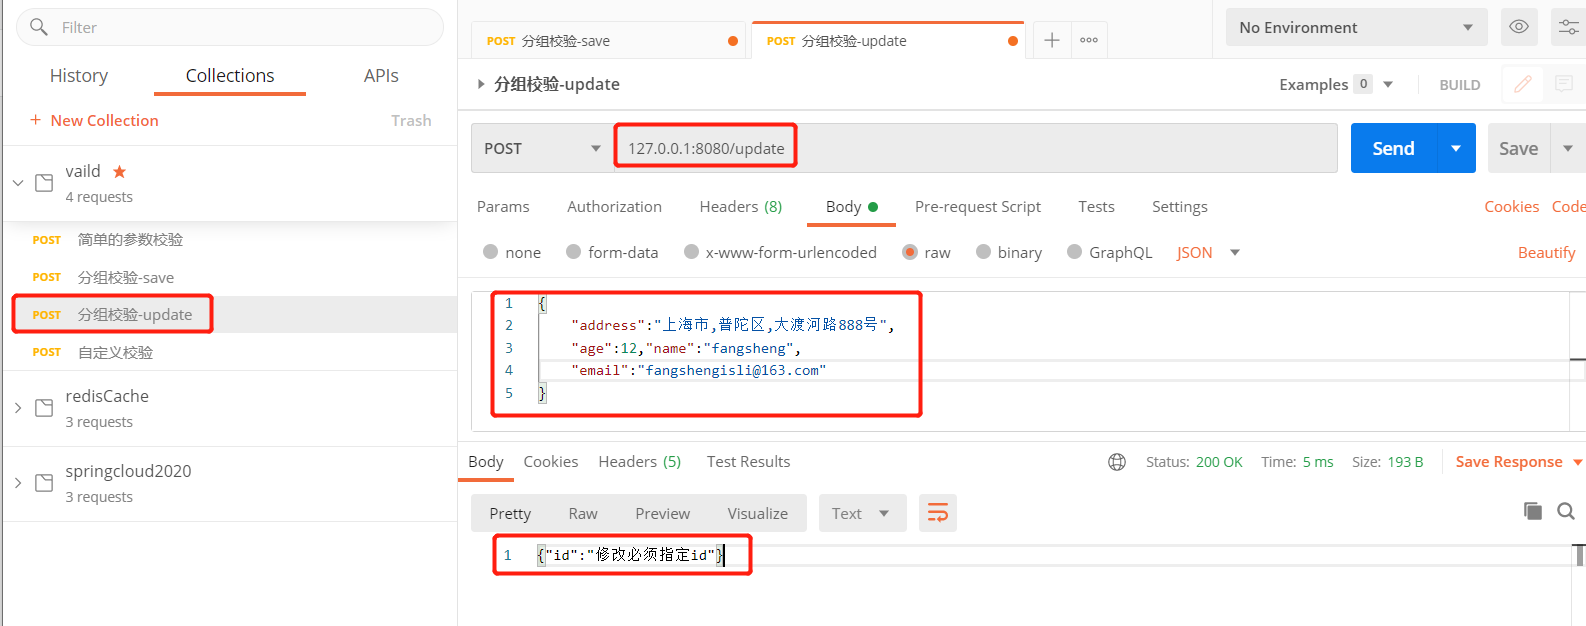Screen dimensions: 1586x626
Task: Open the Authorization tab
Action: click(x=614, y=206)
